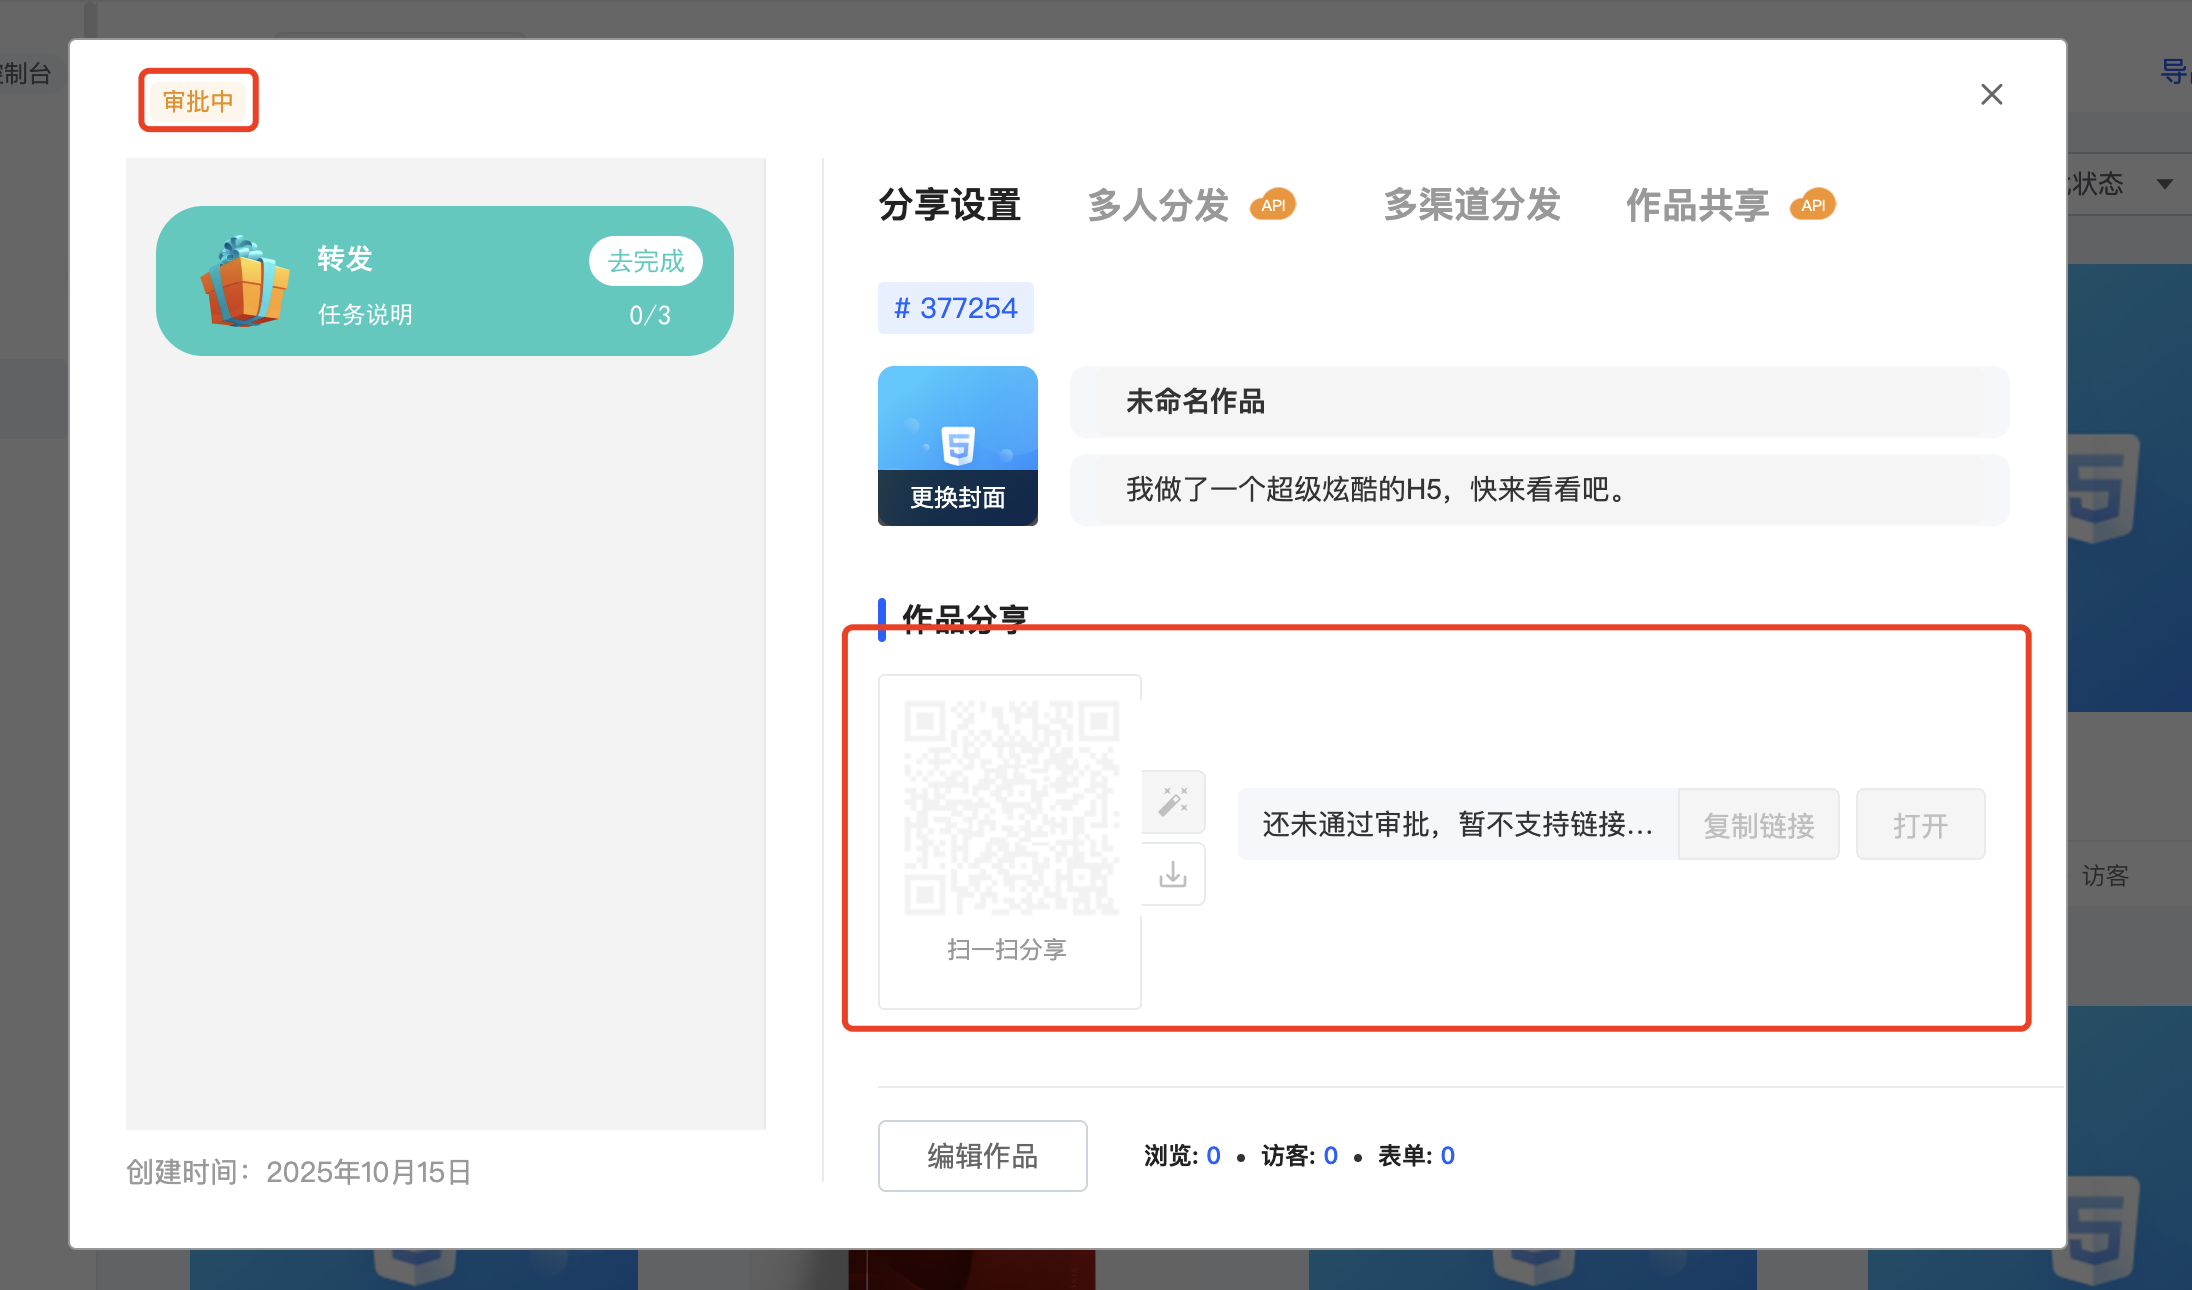This screenshot has width=2192, height=1290.
Task: Click the 复制链接 button
Action: [x=1758, y=825]
